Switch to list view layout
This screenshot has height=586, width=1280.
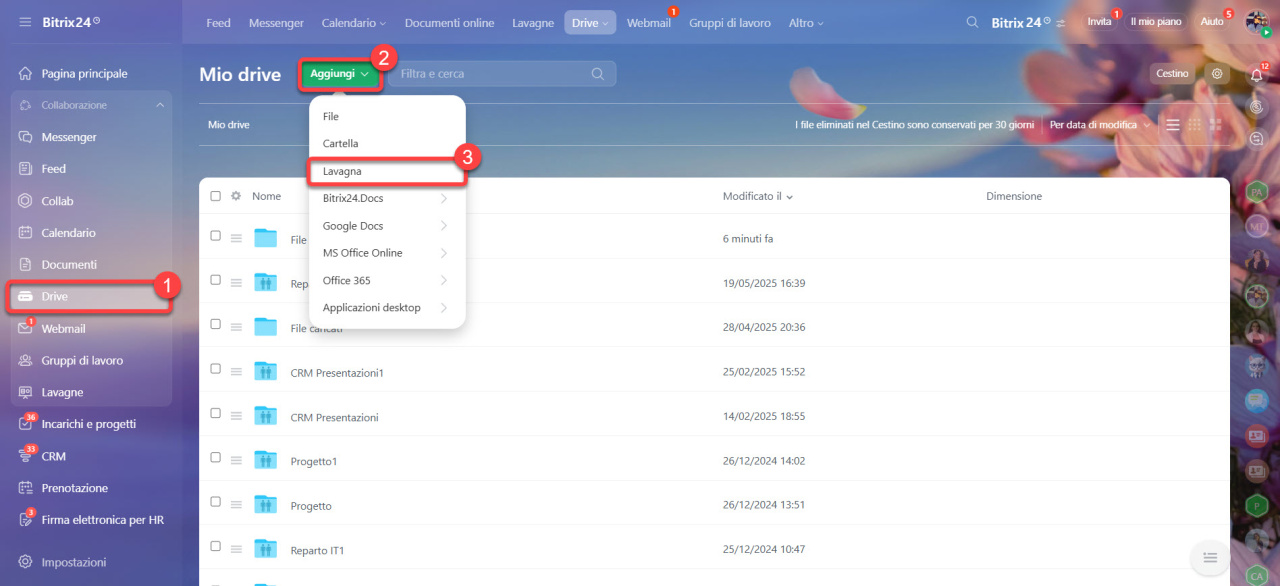[x=1172, y=125]
